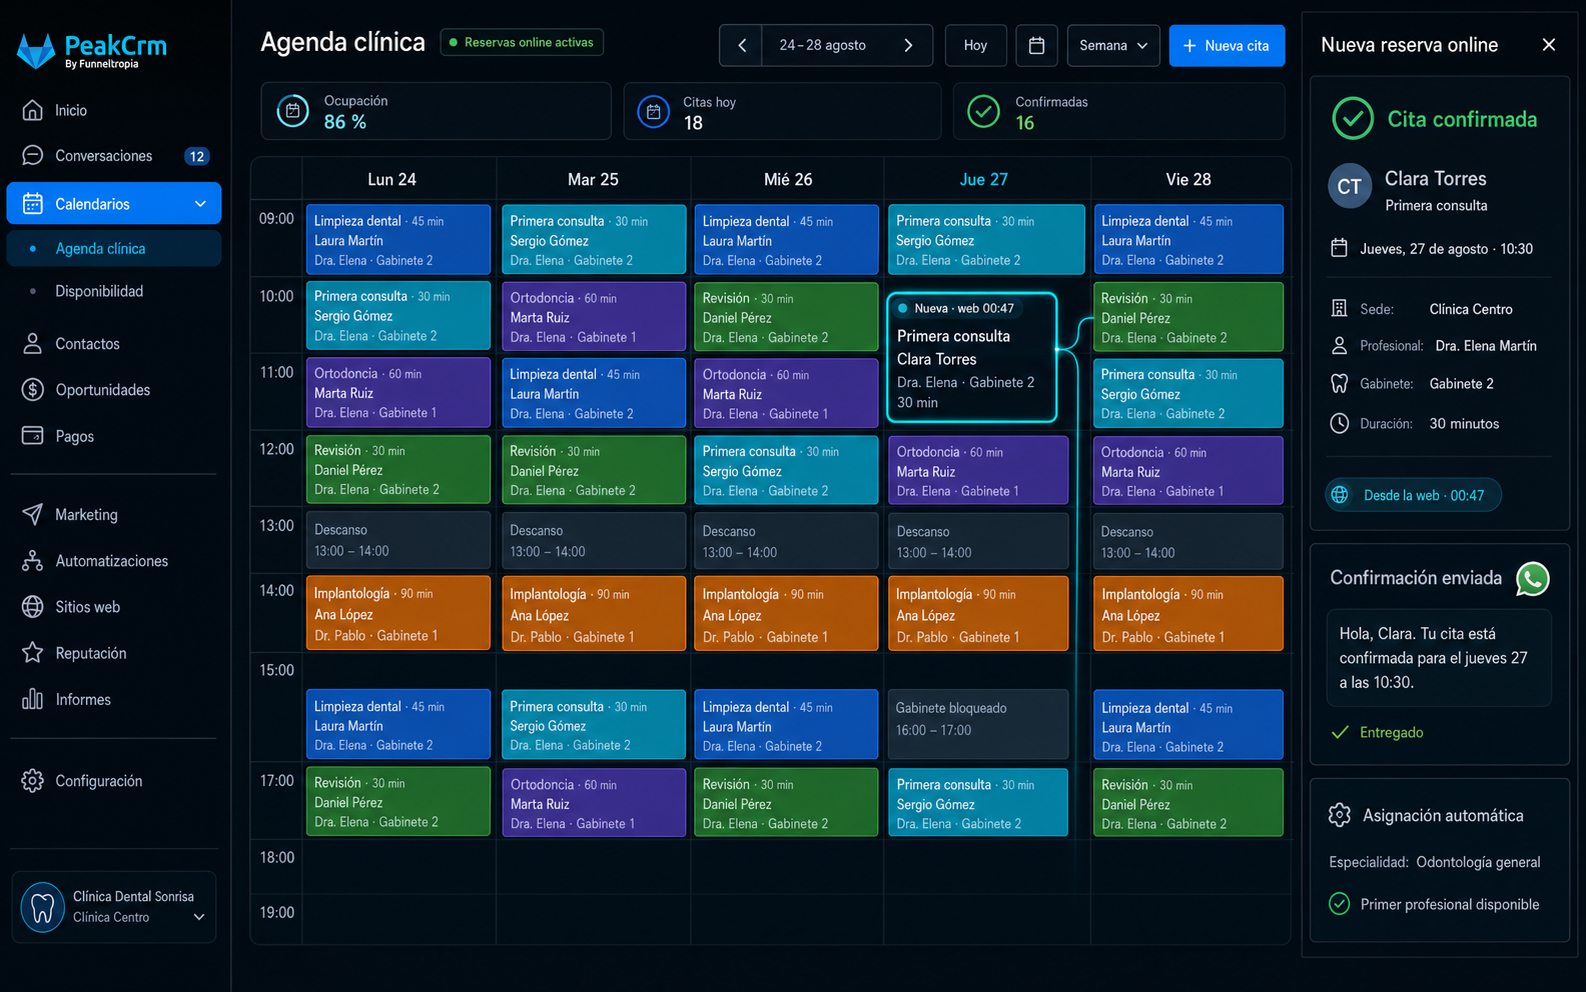This screenshot has width=1586, height=992.
Task: Click the Oportunidades dollar icon
Action: tap(33, 390)
